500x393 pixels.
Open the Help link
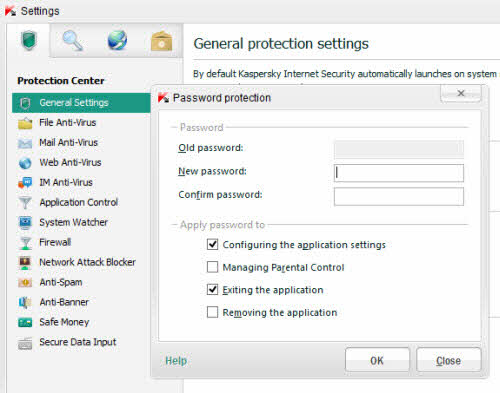pos(176,361)
